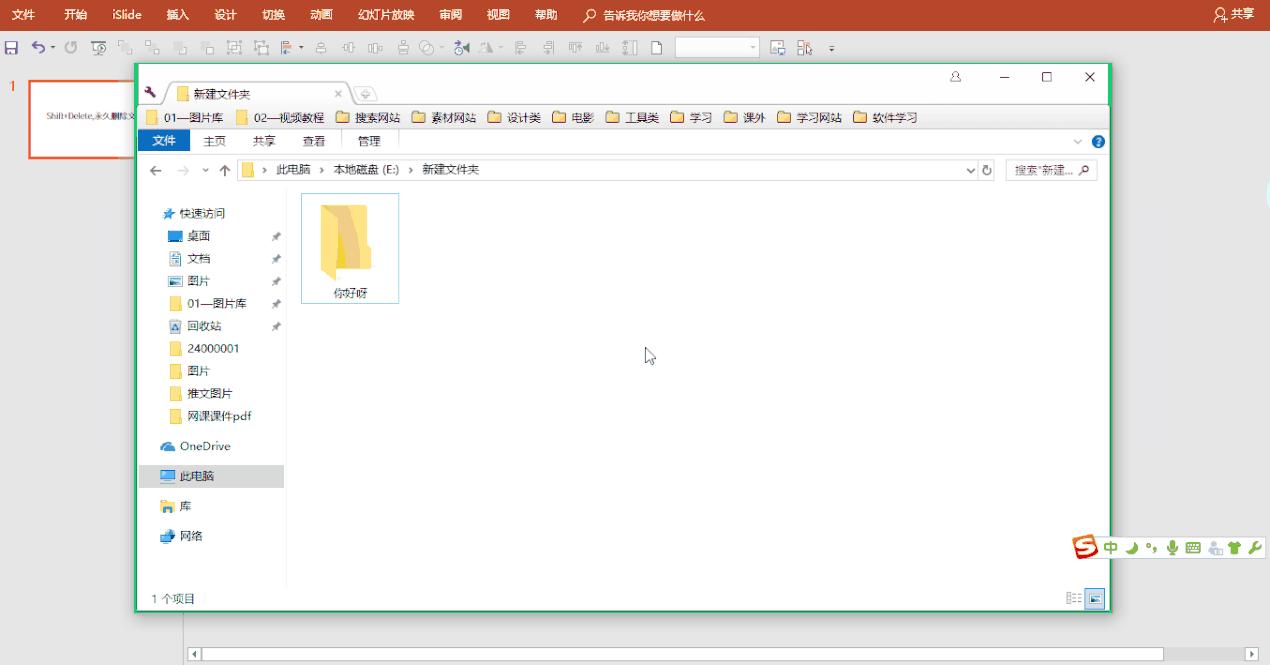Toggle Chinese/English with the Sogou 中 icon
The image size is (1270, 665).
(x=1110, y=547)
